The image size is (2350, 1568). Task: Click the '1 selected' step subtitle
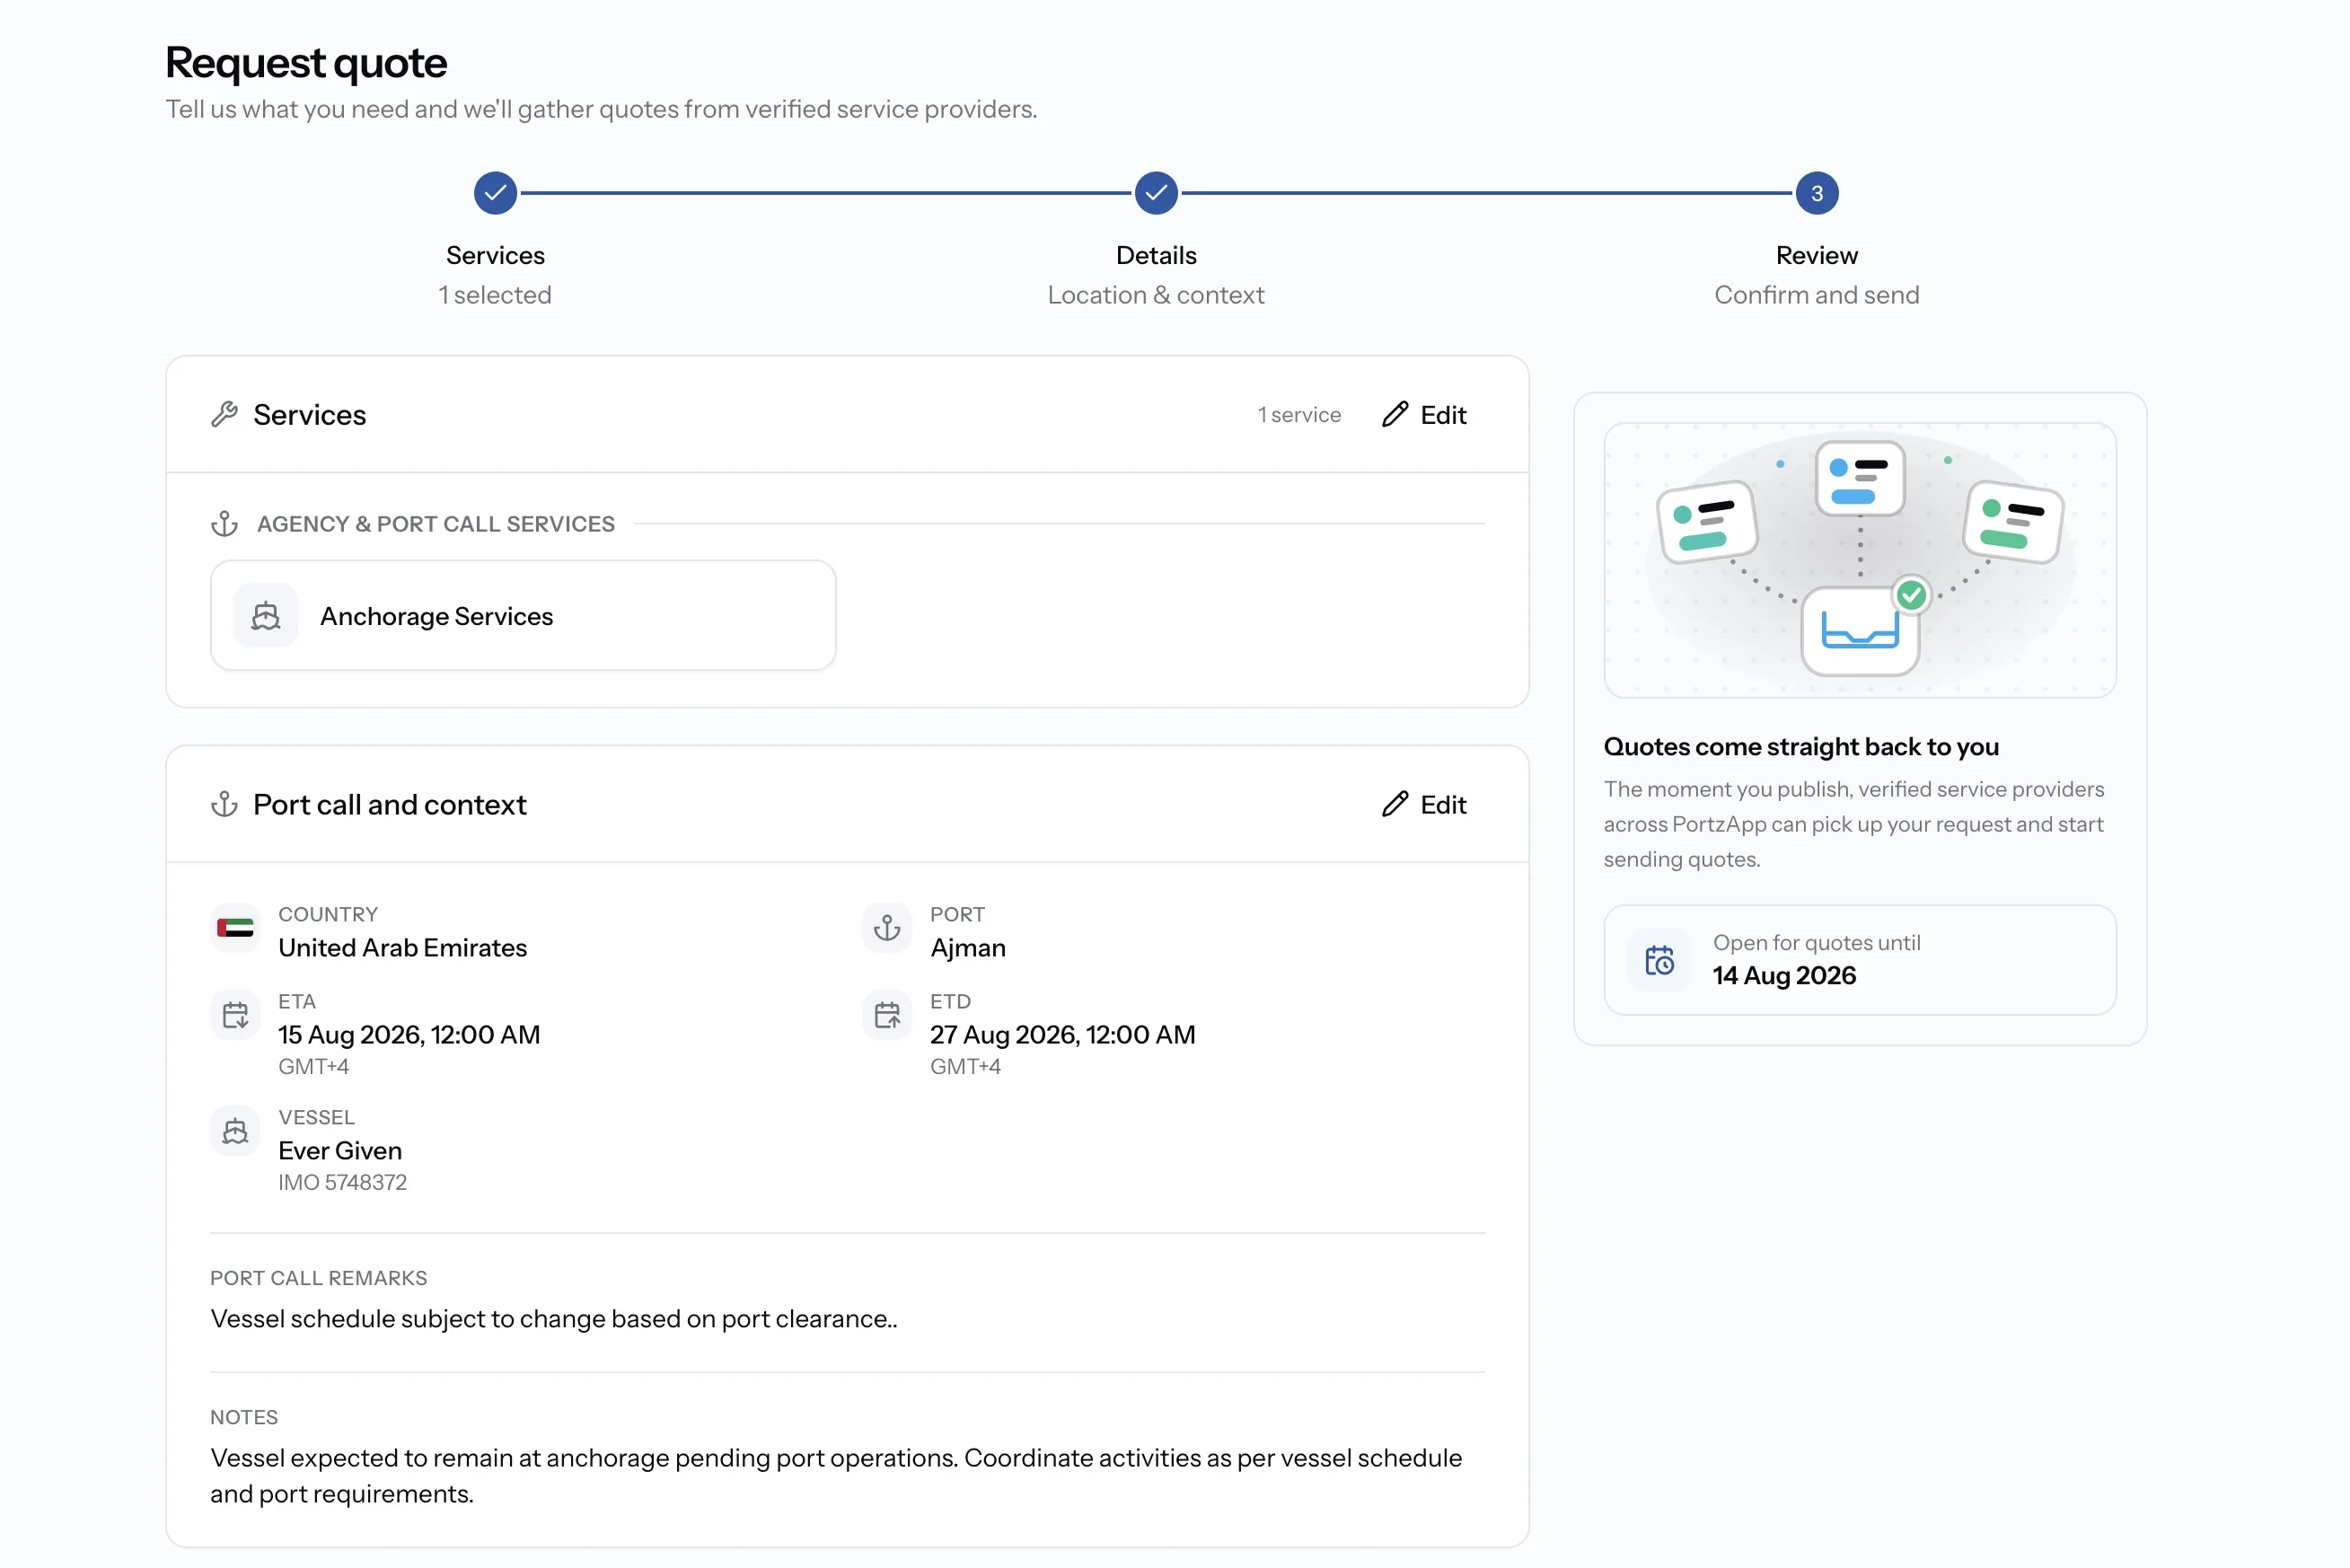click(x=495, y=295)
